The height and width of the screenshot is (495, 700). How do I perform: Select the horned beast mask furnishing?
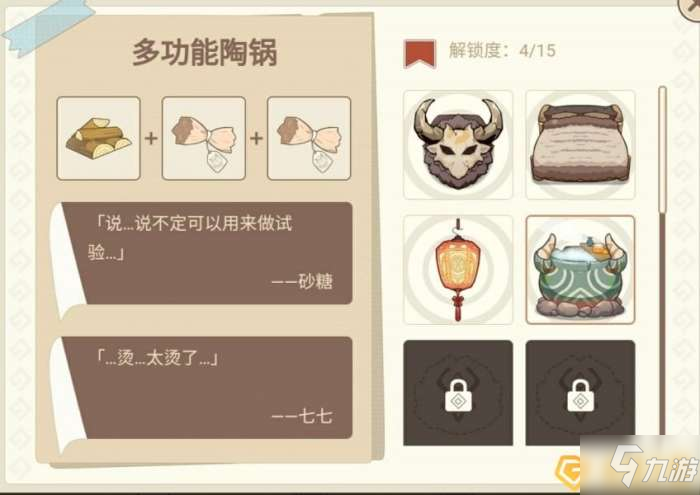point(458,145)
